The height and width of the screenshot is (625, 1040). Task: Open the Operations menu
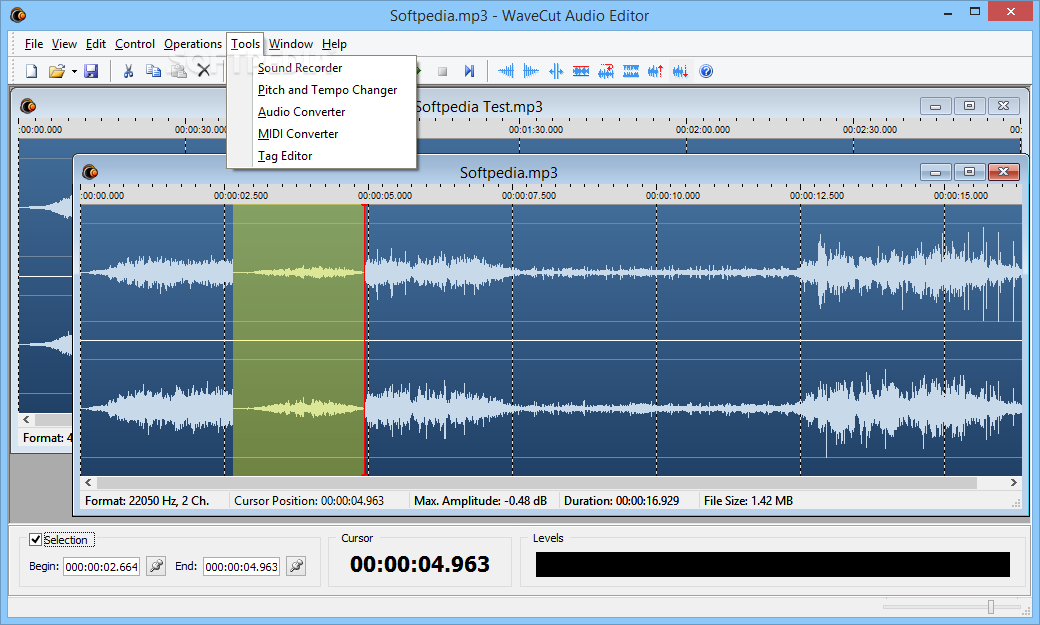tap(193, 44)
